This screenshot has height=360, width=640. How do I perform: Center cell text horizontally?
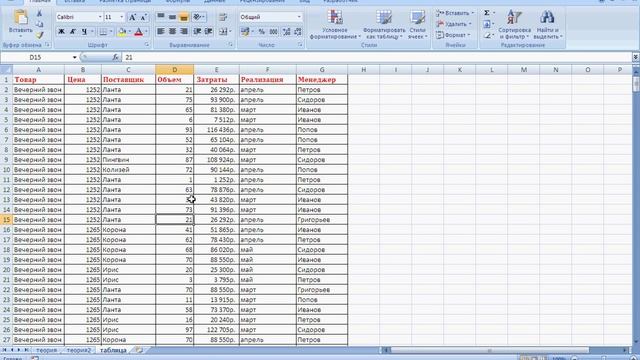point(172,31)
